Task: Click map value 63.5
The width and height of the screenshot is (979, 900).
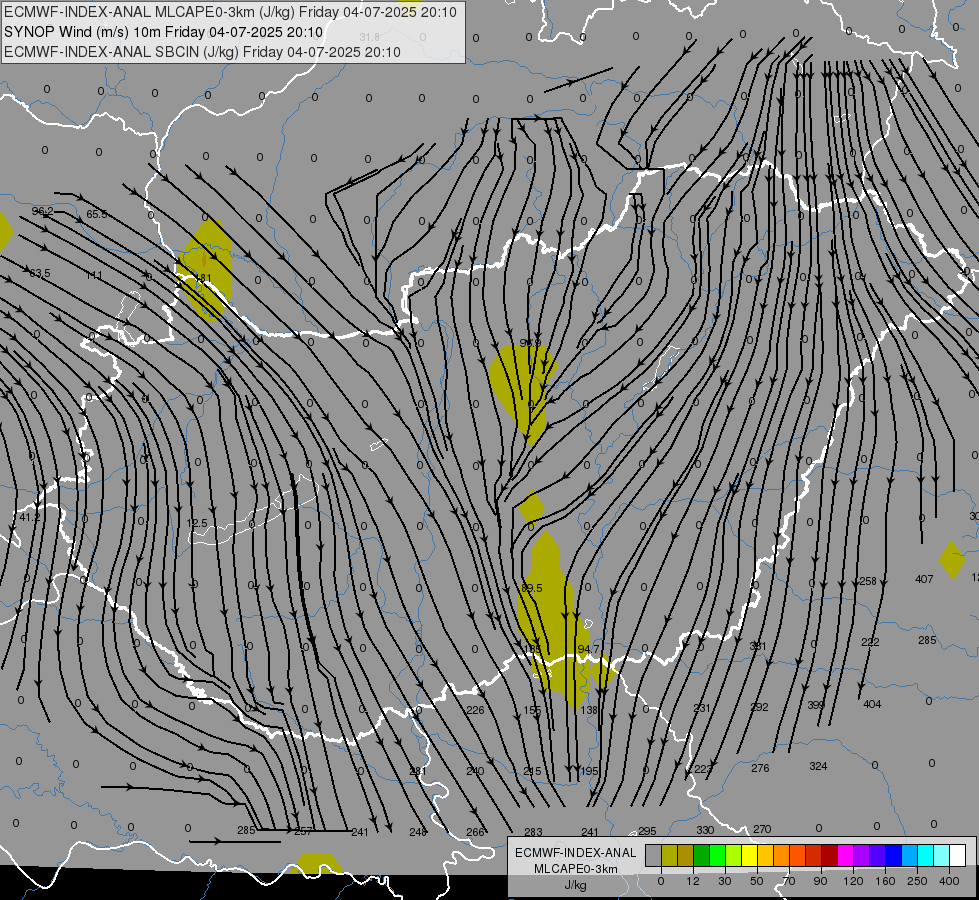Action: [x=39, y=274]
